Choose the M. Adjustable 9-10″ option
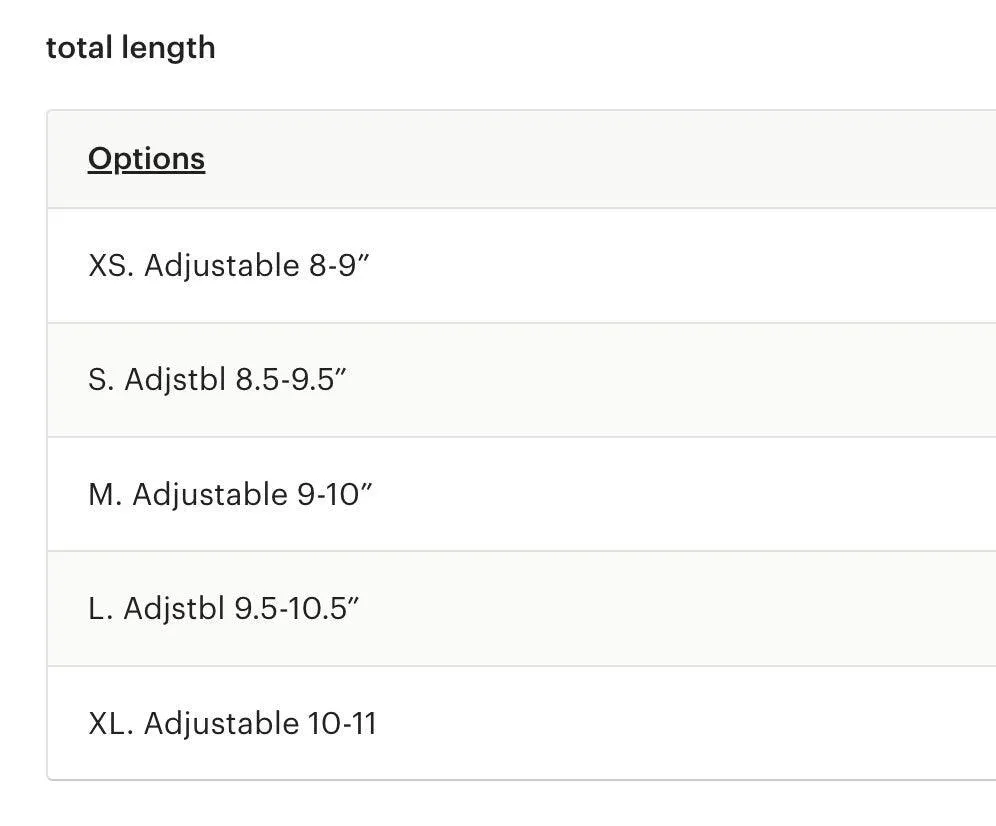 tap(522, 494)
